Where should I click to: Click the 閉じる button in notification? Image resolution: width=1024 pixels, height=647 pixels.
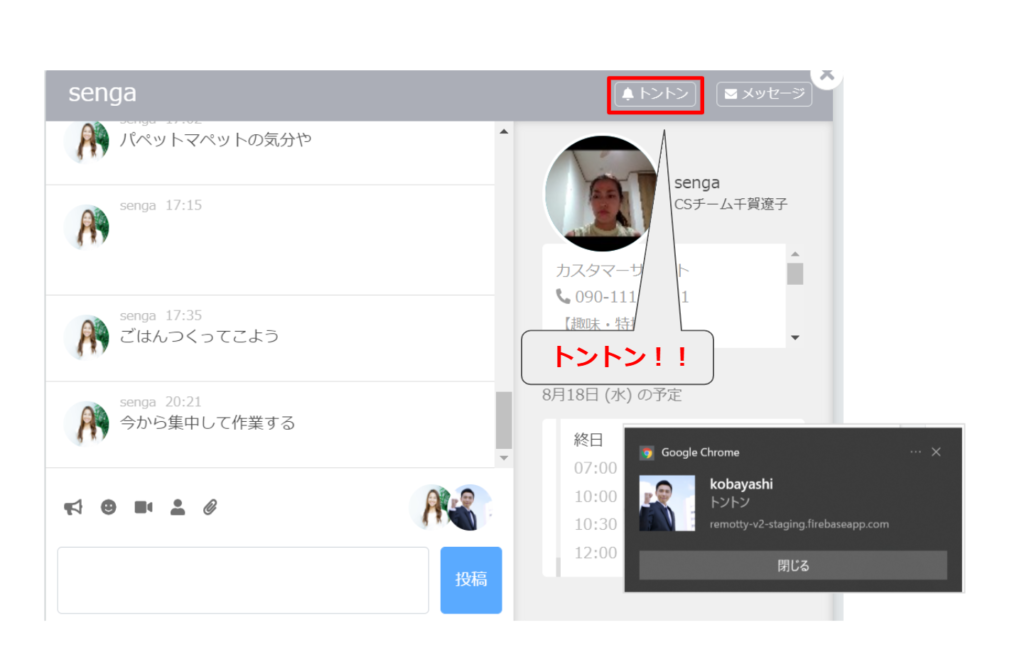click(x=793, y=565)
